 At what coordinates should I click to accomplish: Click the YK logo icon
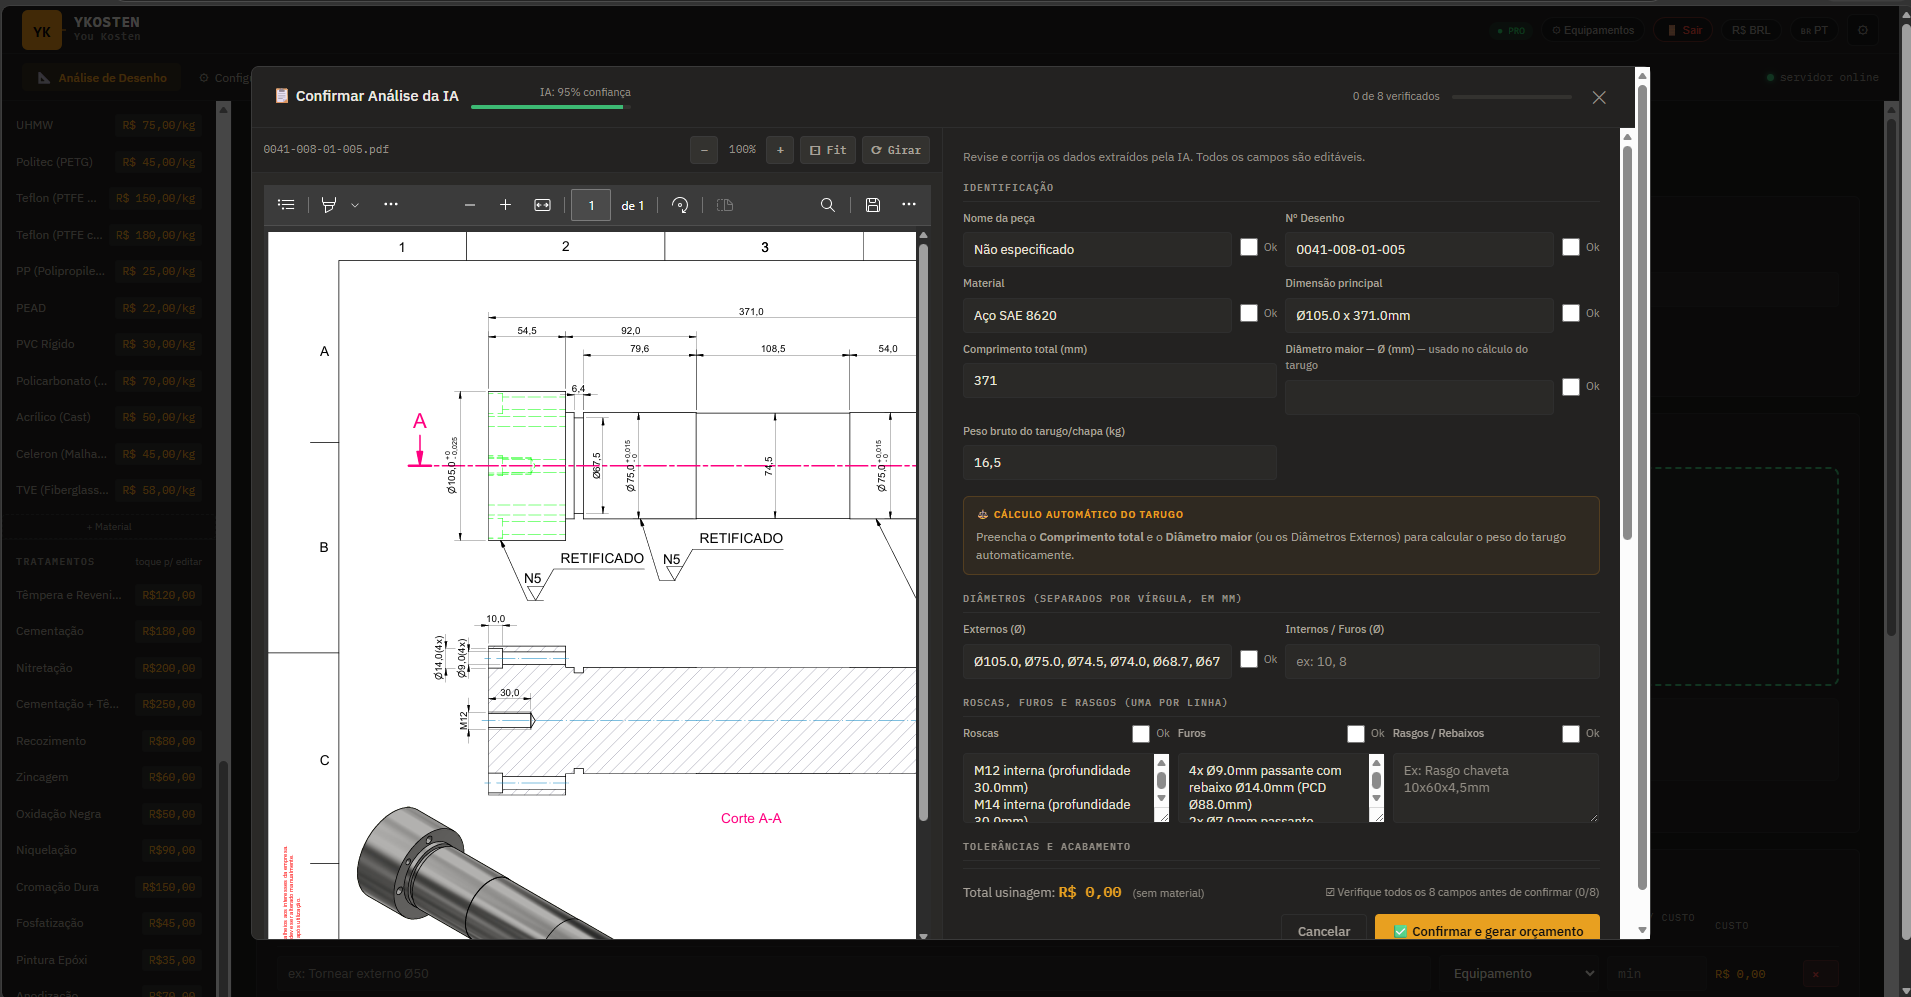coord(42,31)
